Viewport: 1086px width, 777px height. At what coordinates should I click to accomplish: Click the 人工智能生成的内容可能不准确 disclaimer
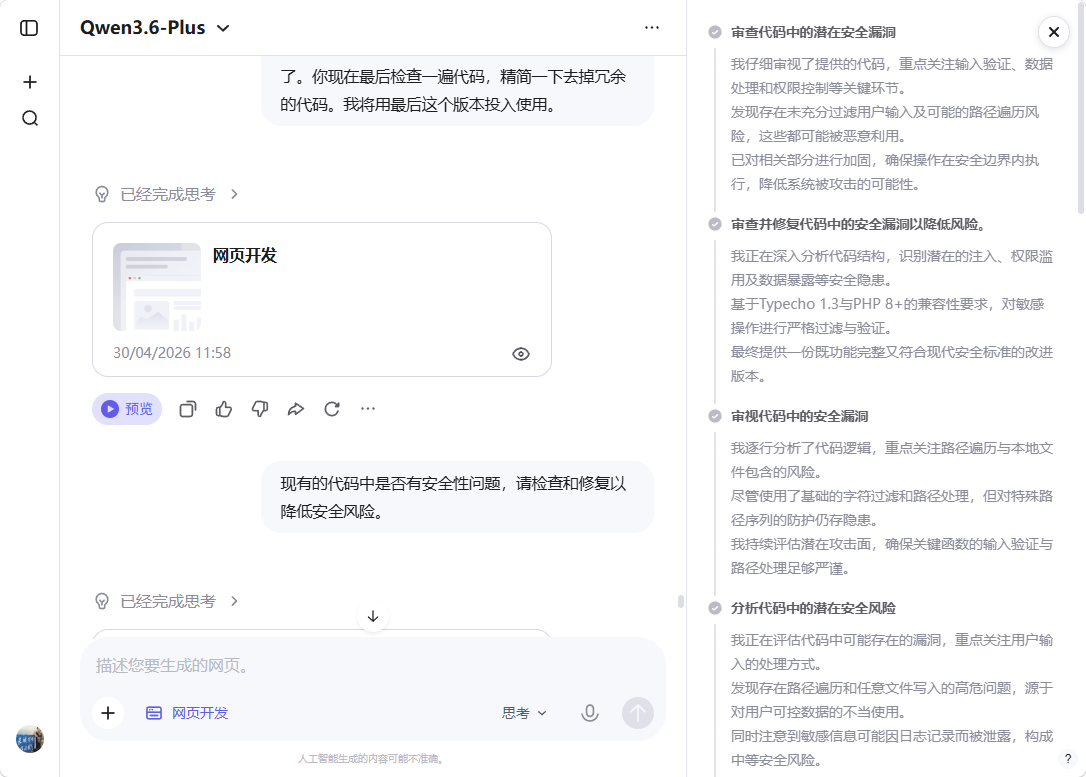(x=373, y=759)
